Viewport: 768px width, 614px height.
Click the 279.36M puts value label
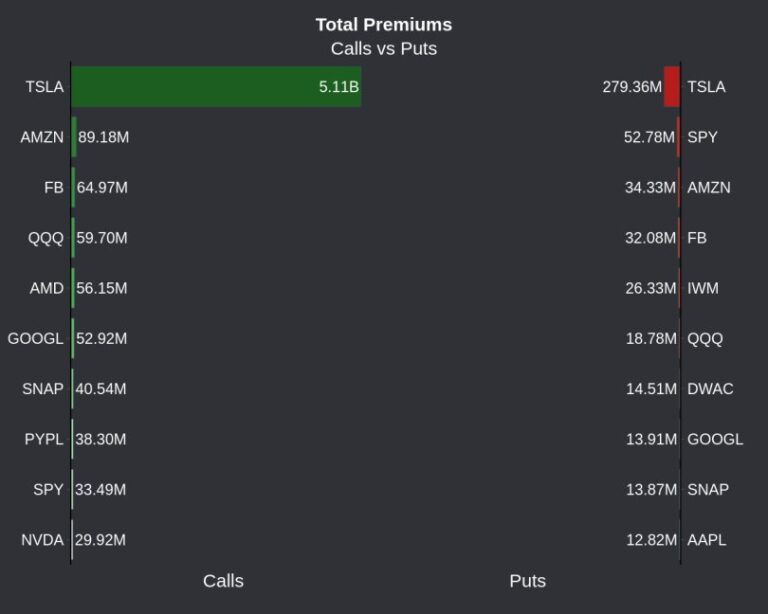[631, 87]
